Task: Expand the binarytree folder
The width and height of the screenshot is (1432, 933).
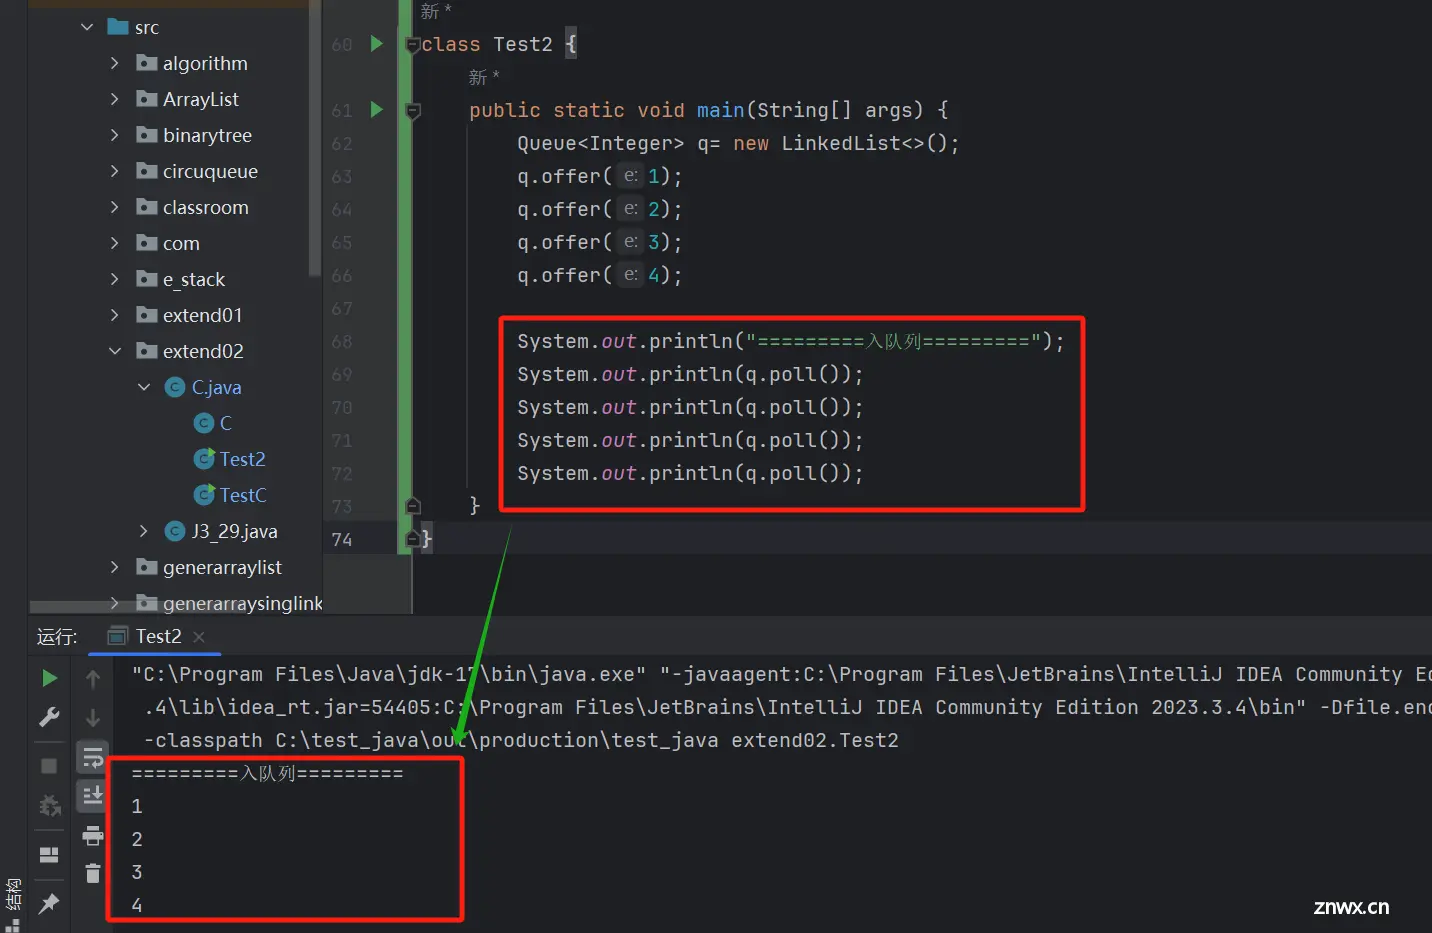Action: [x=114, y=135]
